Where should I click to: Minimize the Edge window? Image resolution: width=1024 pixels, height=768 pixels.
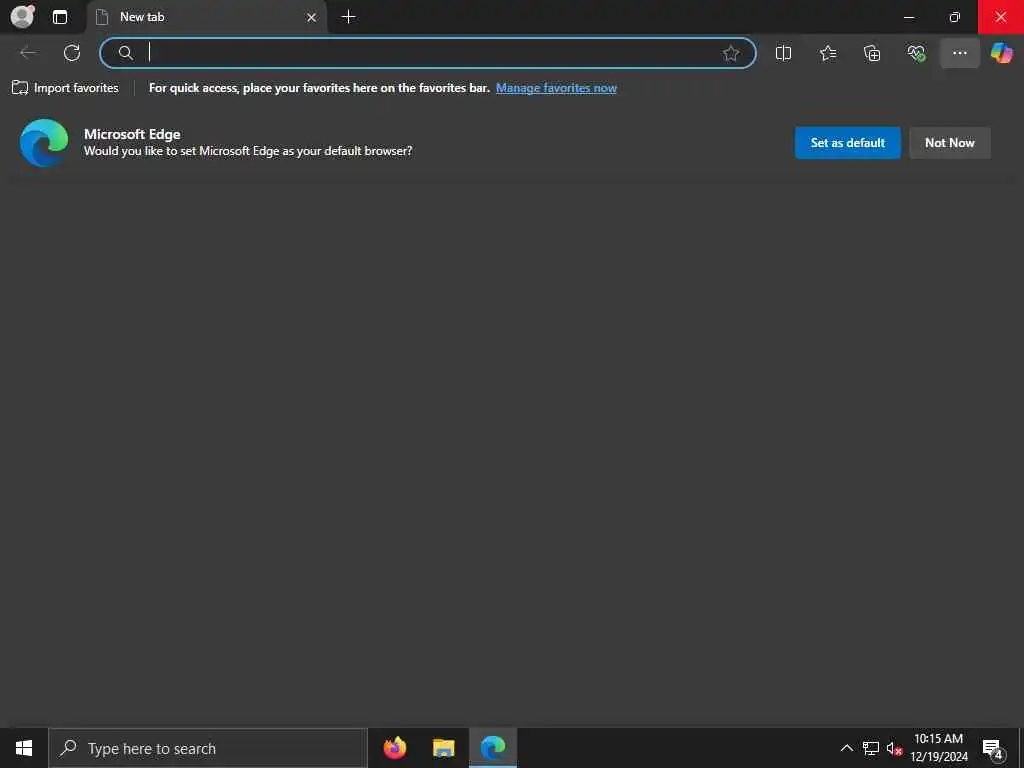pos(908,17)
